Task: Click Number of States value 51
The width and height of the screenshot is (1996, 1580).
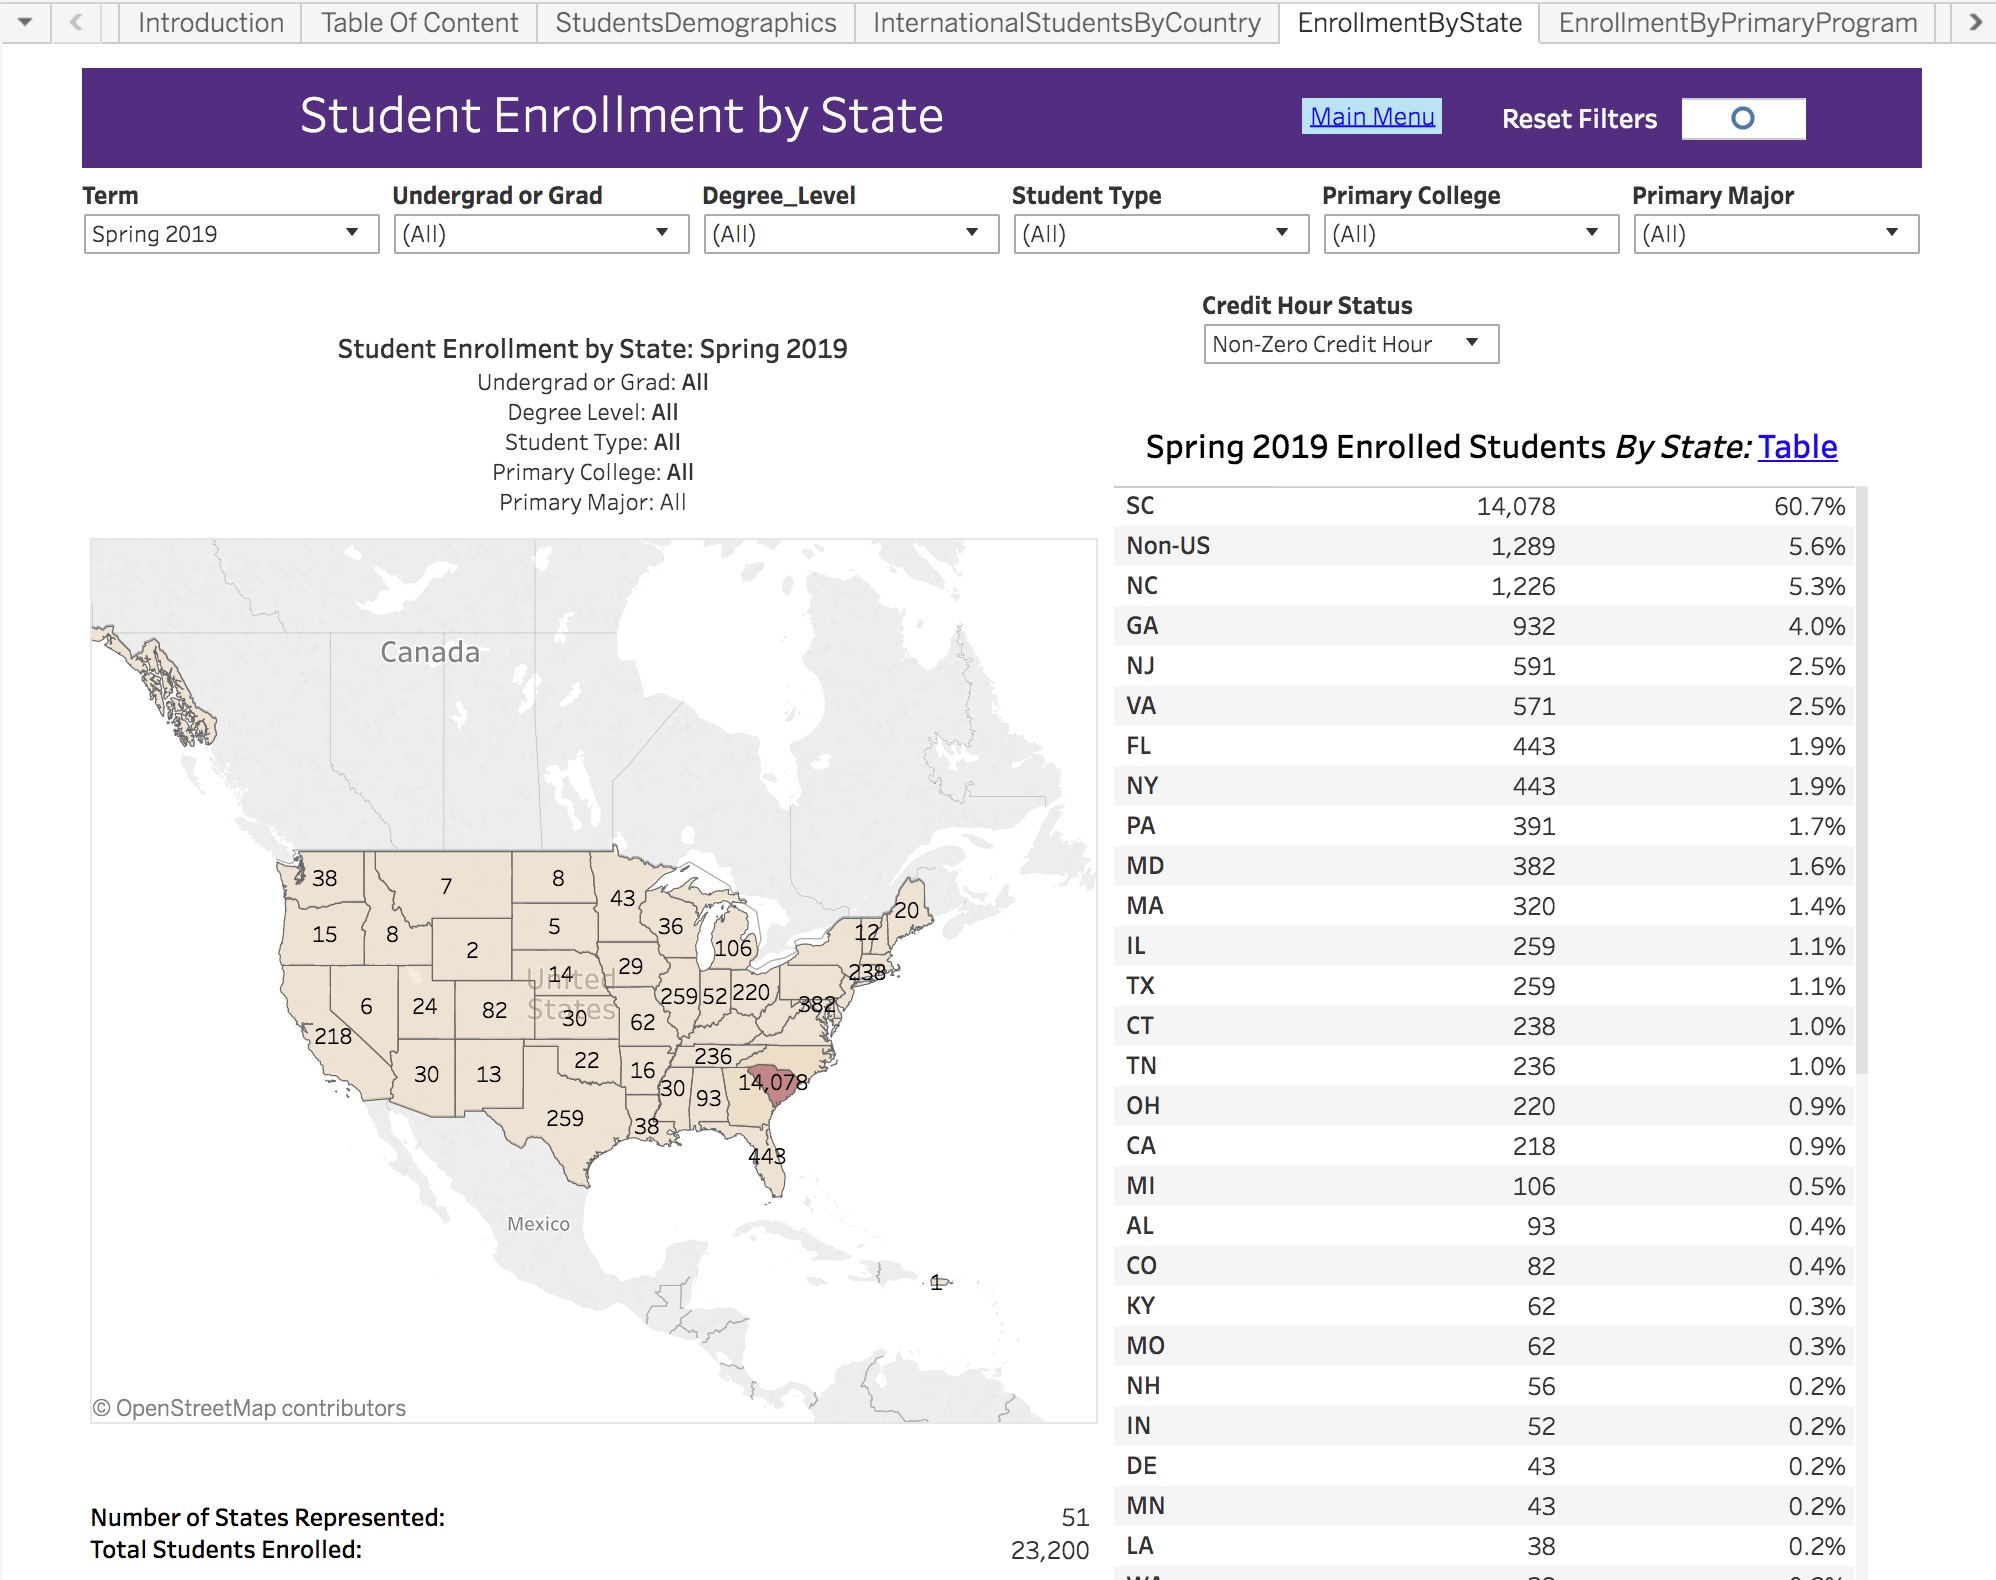Action: (x=1075, y=1518)
